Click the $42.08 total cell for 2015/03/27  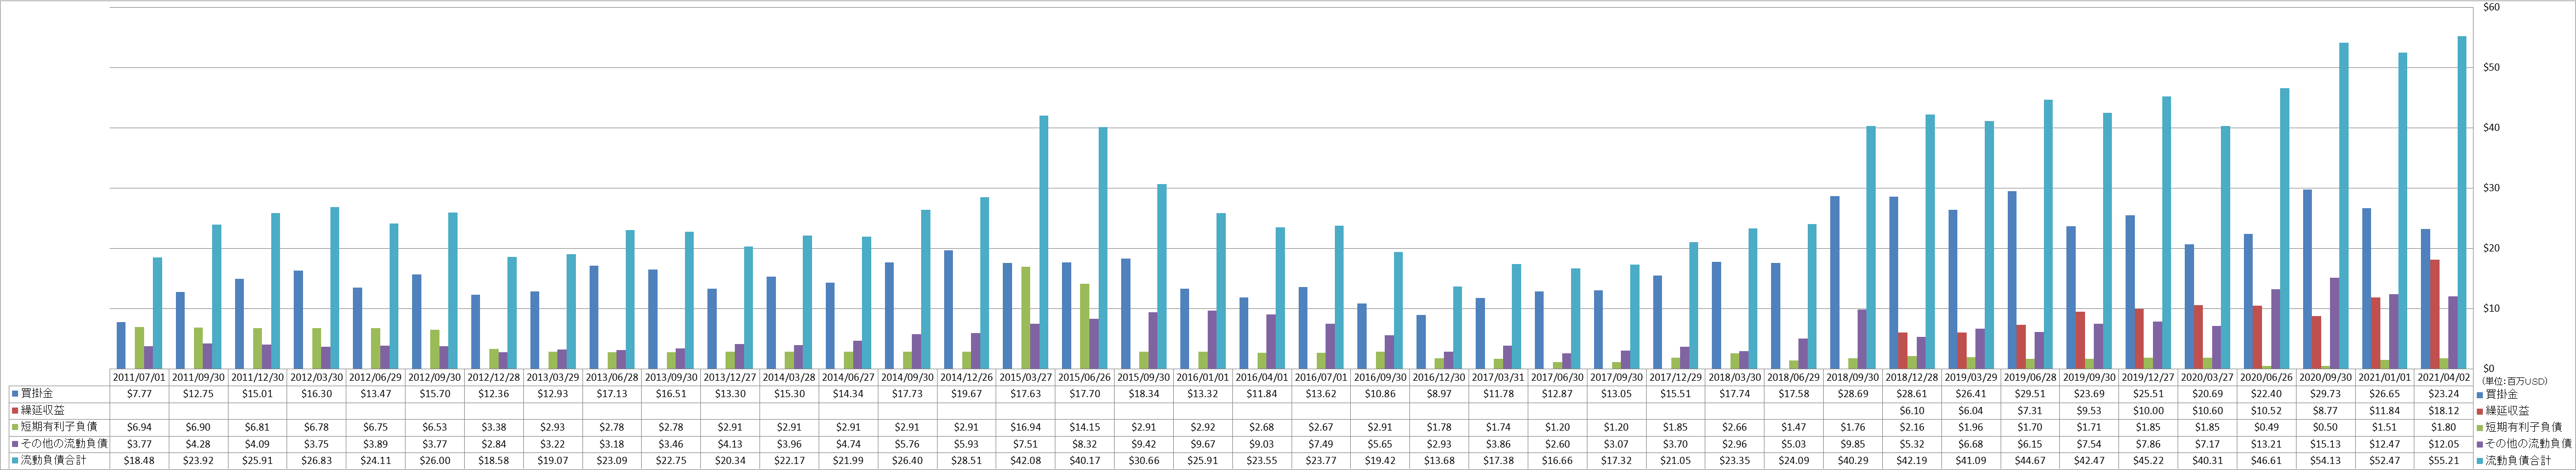point(1025,460)
